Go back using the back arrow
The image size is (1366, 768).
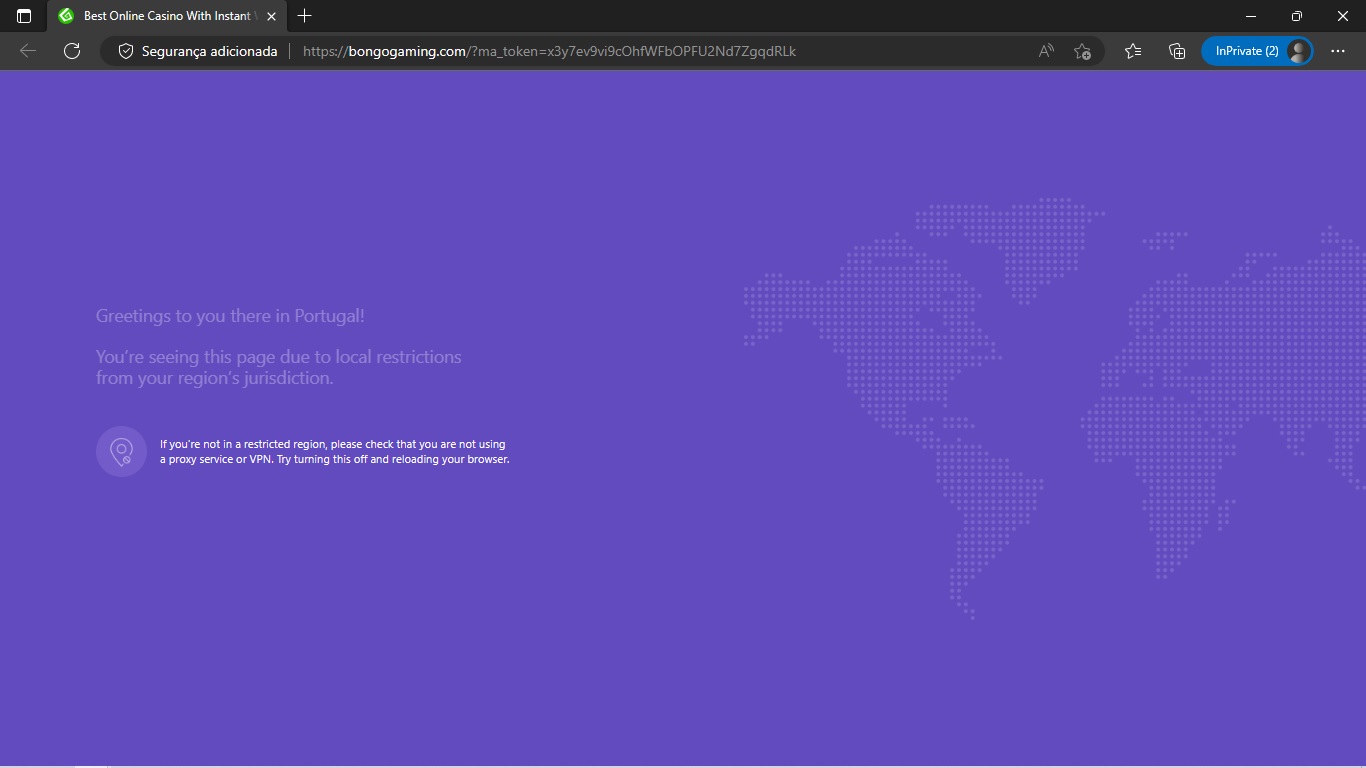28,51
